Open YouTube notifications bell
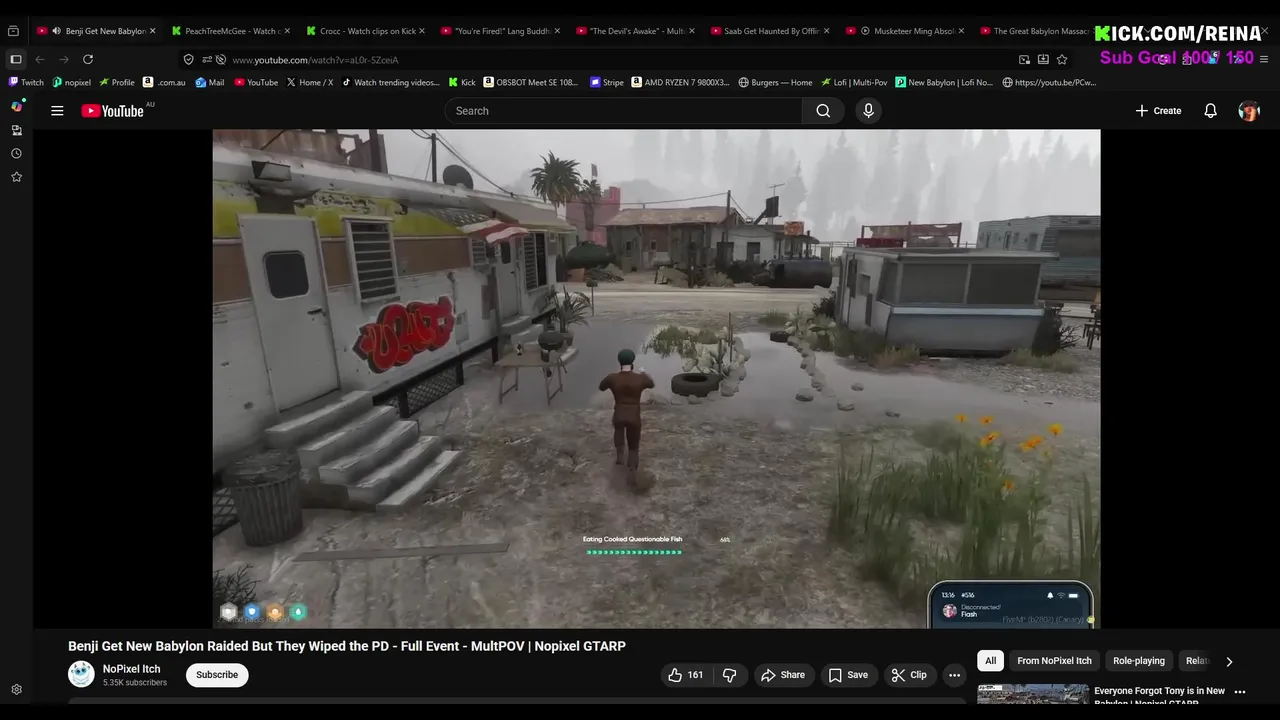 pos(1210,111)
